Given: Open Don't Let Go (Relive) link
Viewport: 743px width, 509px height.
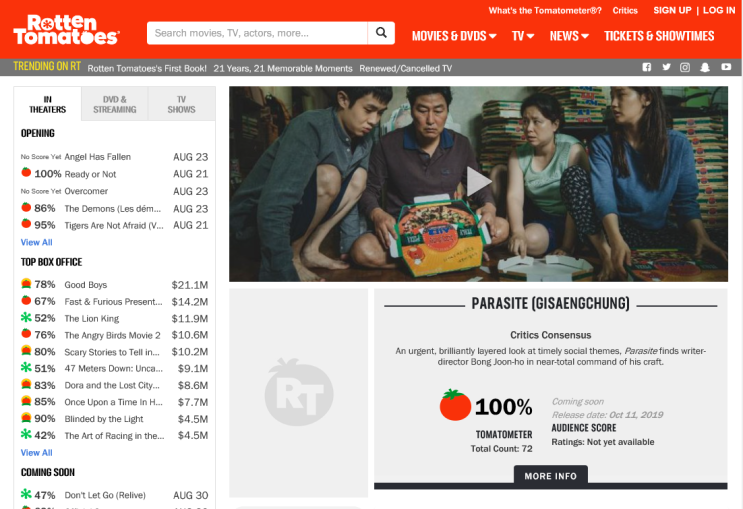Looking at the screenshot, I should [x=105, y=495].
